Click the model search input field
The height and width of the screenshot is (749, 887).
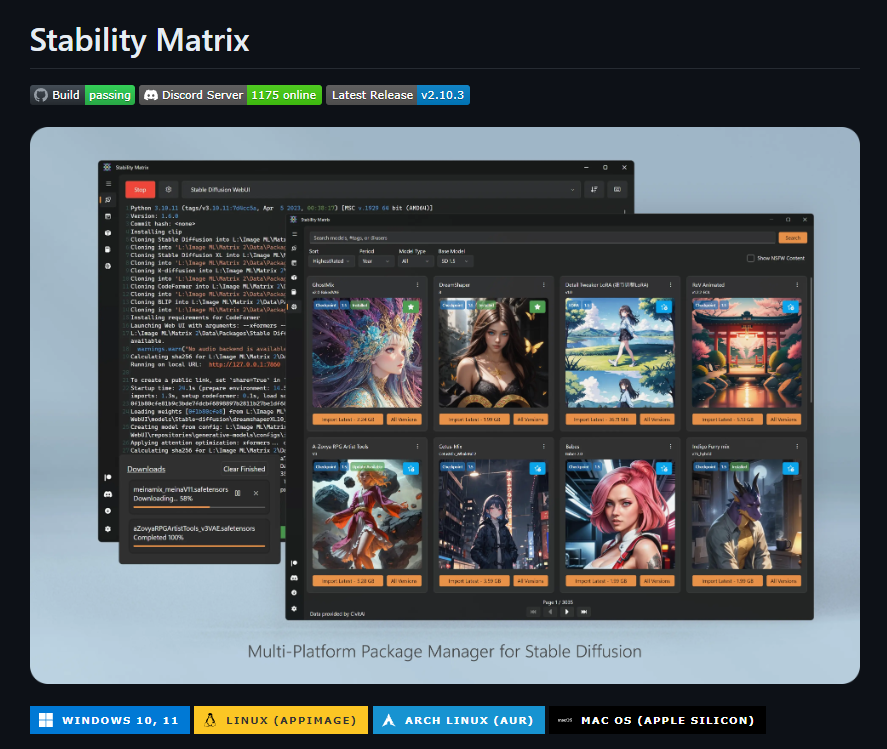click(542, 238)
